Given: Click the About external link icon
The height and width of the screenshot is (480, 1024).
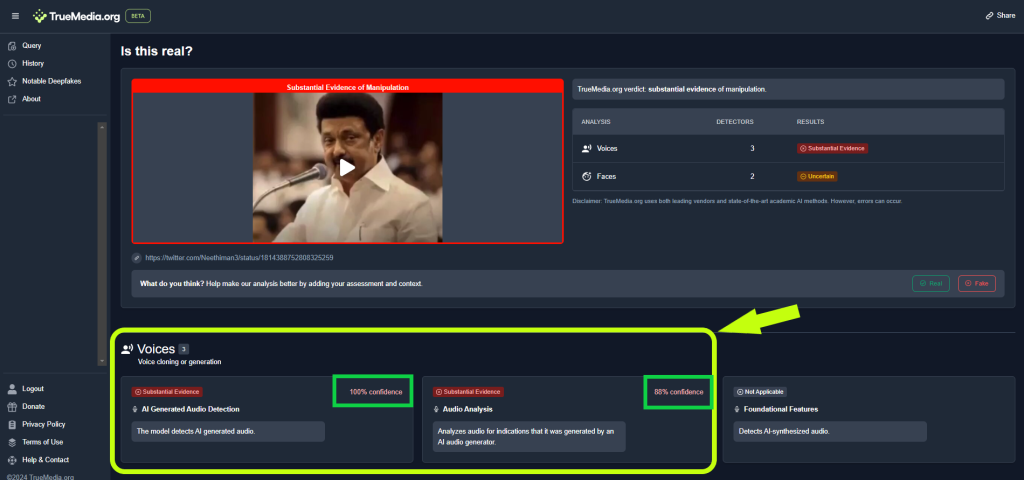Looking at the screenshot, I should [x=12, y=99].
